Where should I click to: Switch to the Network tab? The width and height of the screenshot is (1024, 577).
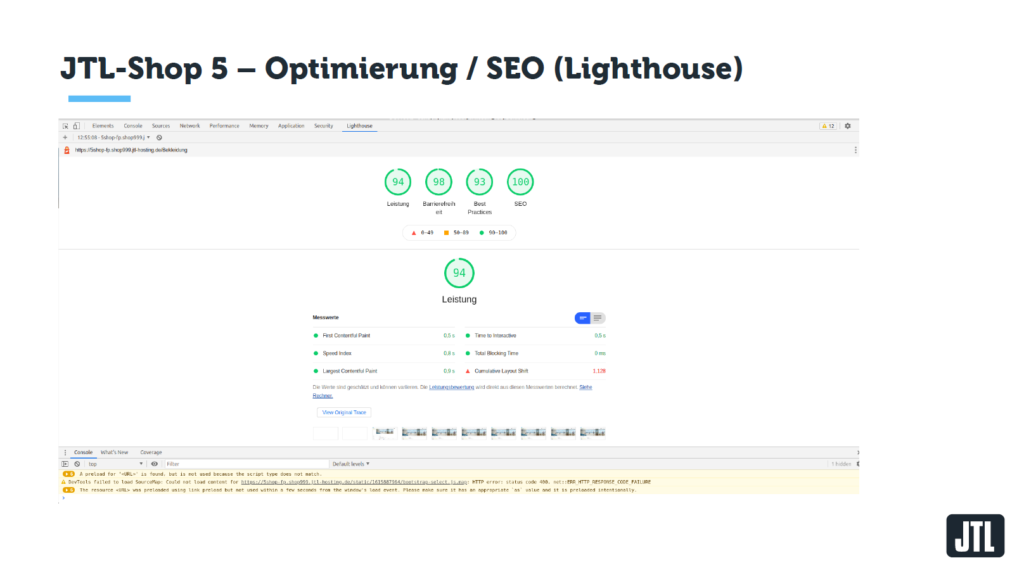click(190, 126)
